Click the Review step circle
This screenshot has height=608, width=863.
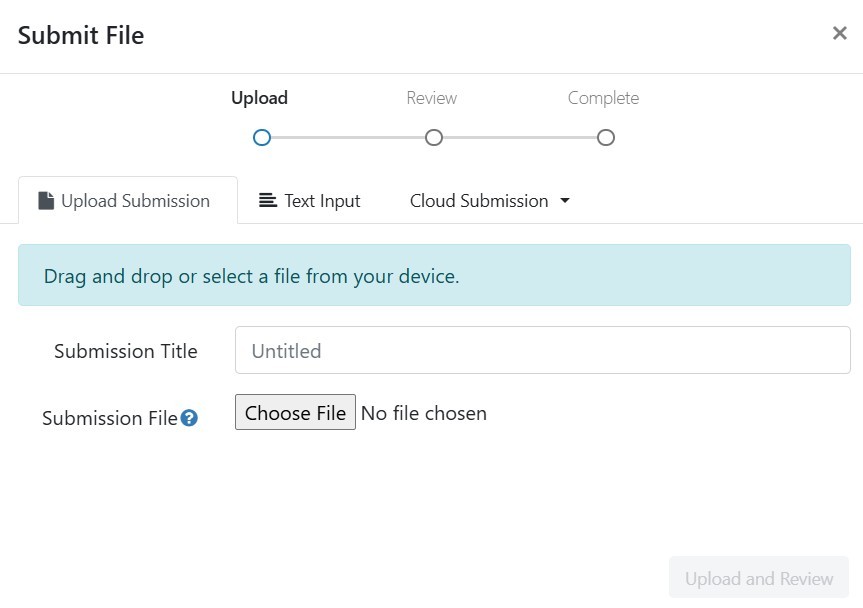pos(434,138)
